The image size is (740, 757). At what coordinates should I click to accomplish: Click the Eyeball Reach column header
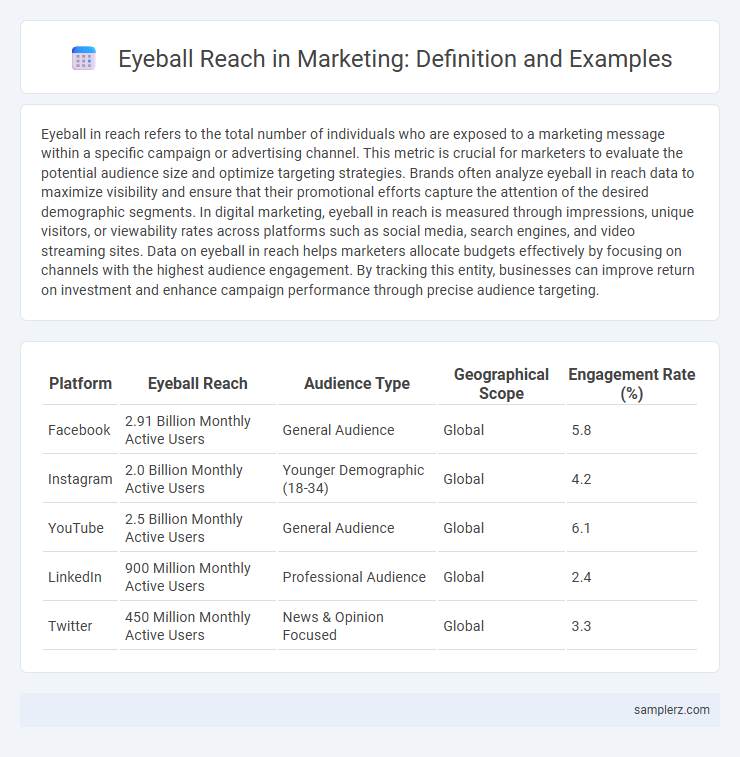point(197,383)
